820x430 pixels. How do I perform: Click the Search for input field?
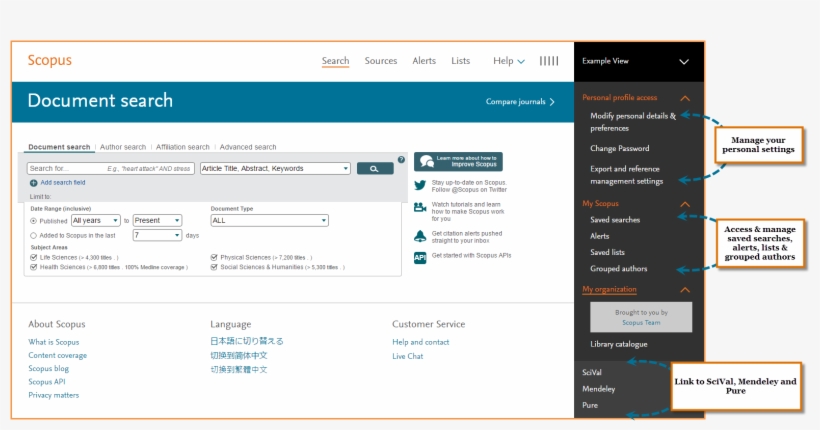point(111,168)
